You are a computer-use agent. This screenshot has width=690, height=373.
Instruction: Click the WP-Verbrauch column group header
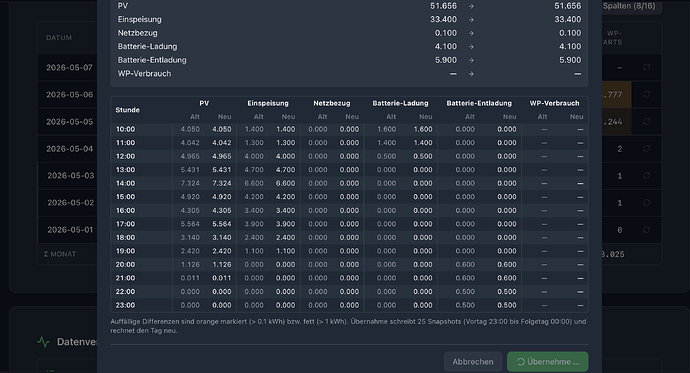point(554,103)
